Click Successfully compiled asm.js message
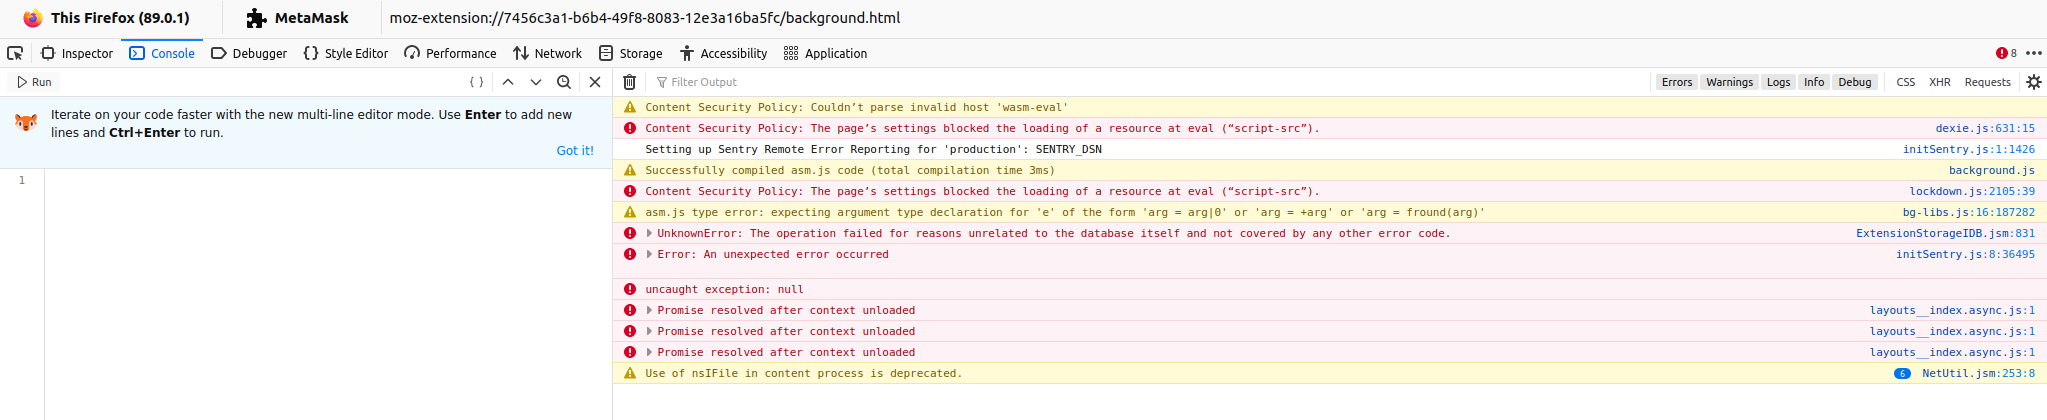 point(849,170)
